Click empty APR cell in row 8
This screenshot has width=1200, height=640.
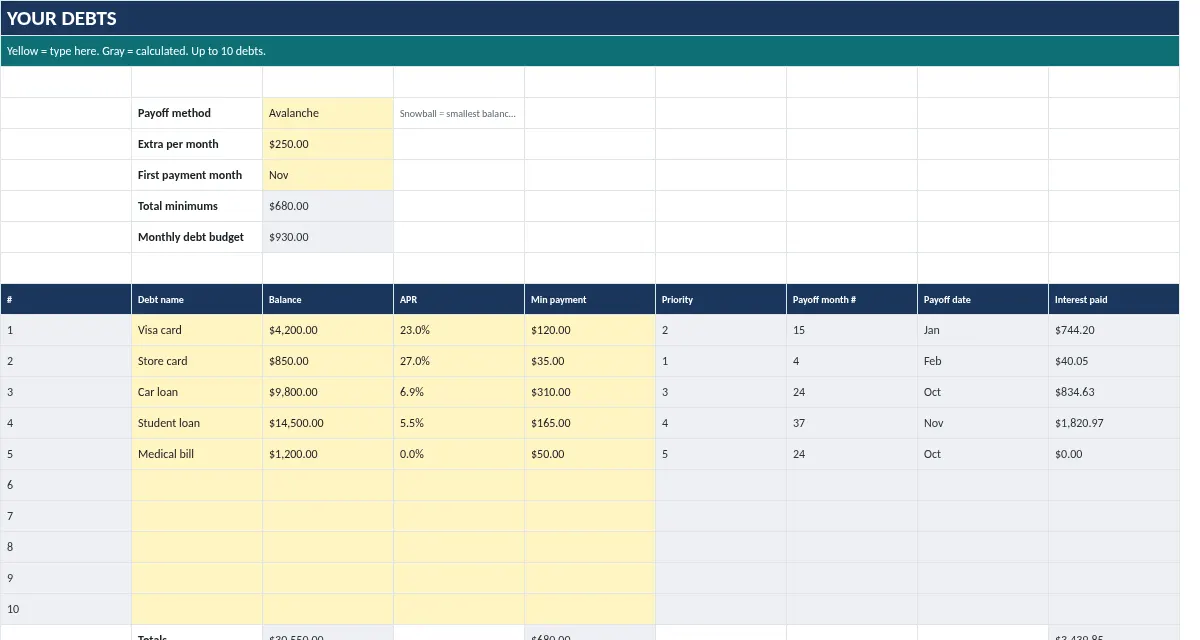459,547
